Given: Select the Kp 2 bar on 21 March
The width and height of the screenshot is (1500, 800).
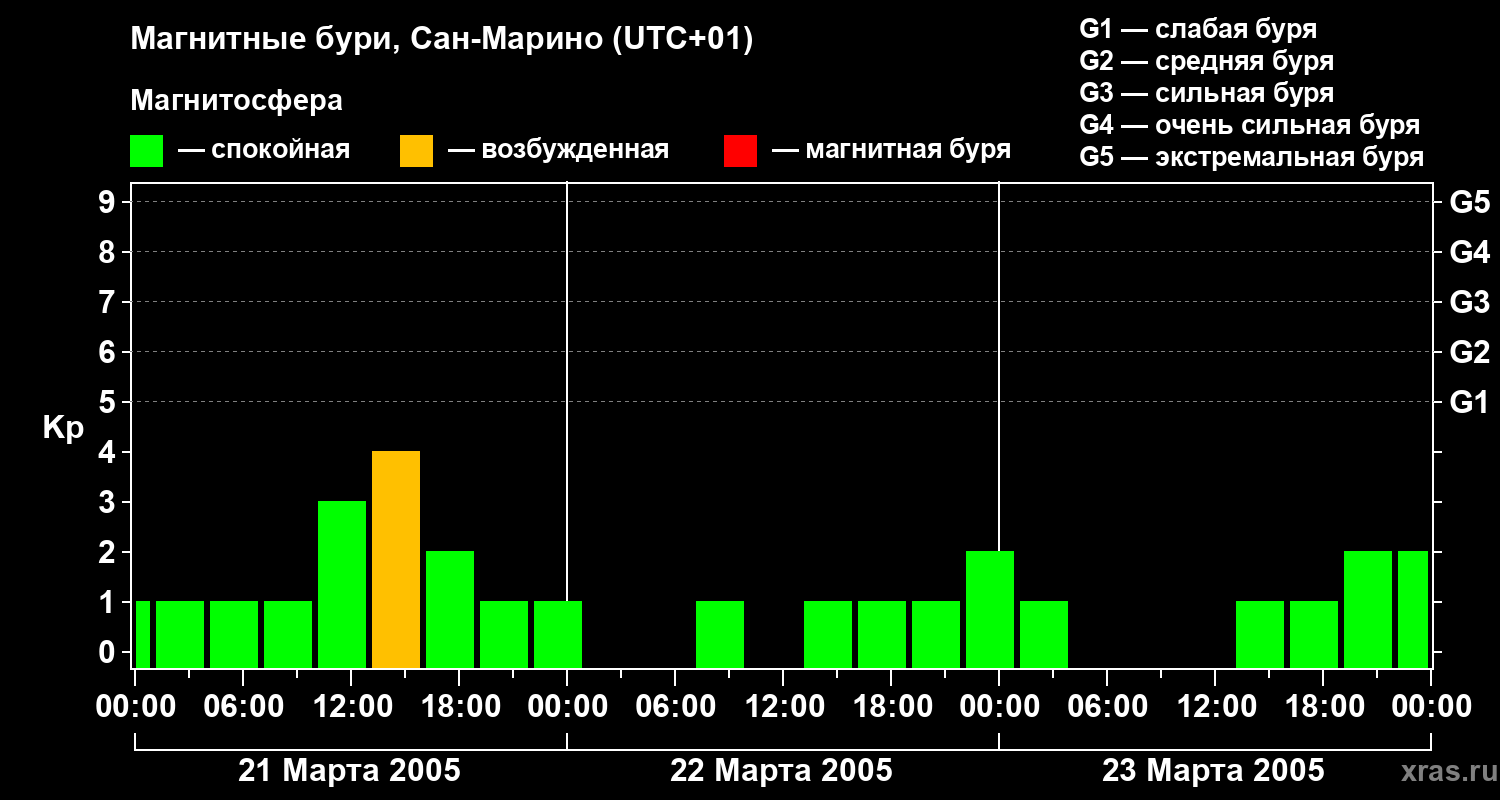Looking at the screenshot, I should 450,609.
